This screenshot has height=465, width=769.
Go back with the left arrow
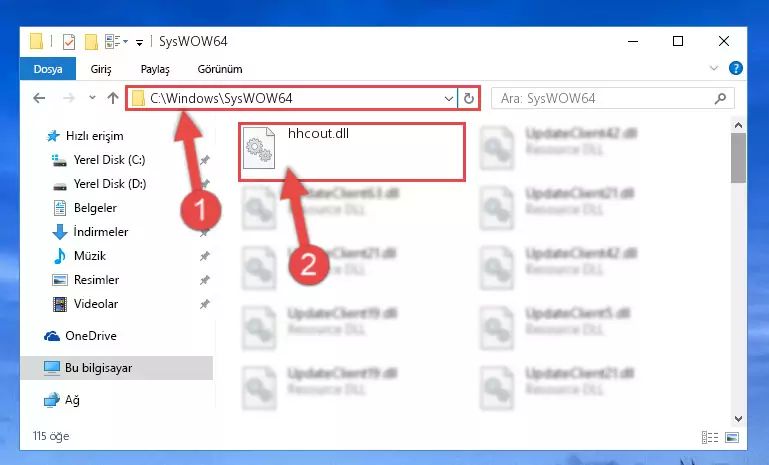coord(39,98)
